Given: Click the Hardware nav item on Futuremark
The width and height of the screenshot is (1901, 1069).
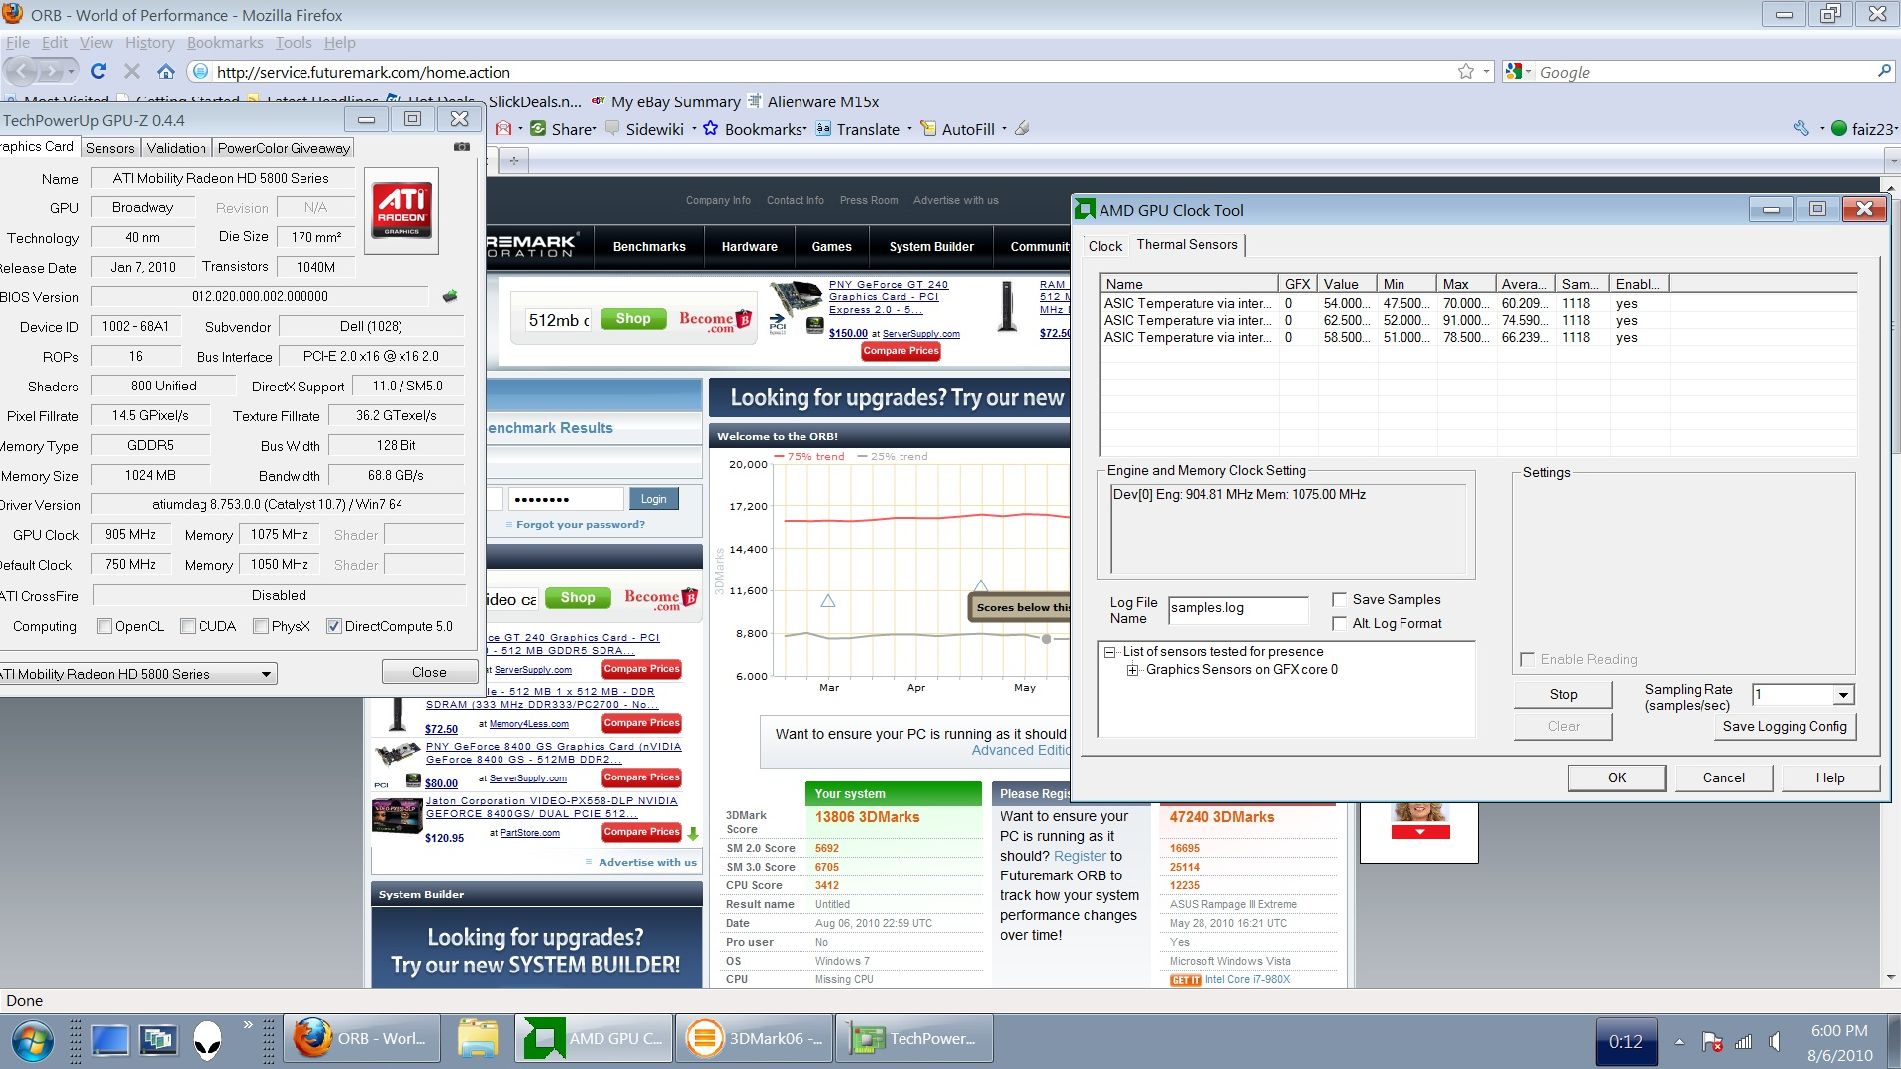Looking at the screenshot, I should coord(749,247).
